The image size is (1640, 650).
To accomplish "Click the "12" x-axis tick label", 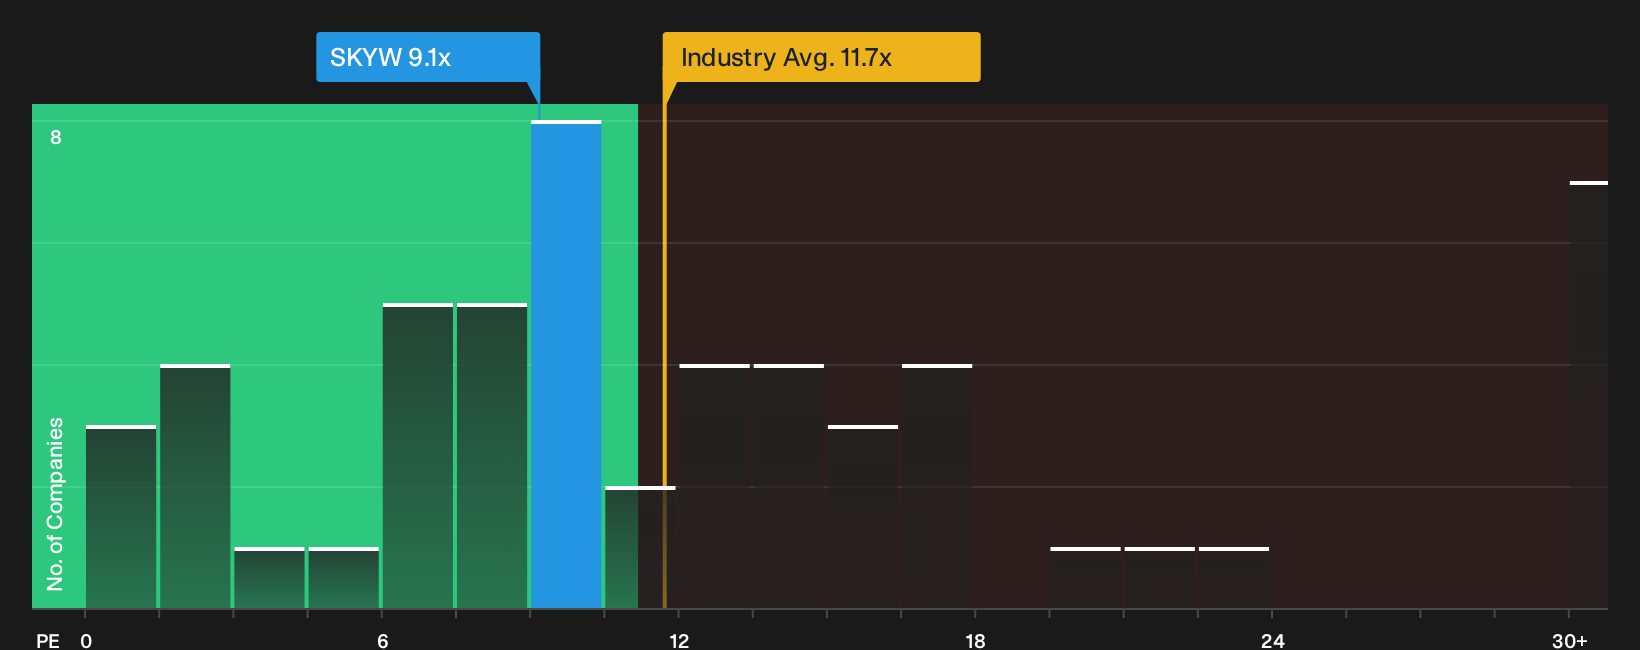I will tap(679, 641).
